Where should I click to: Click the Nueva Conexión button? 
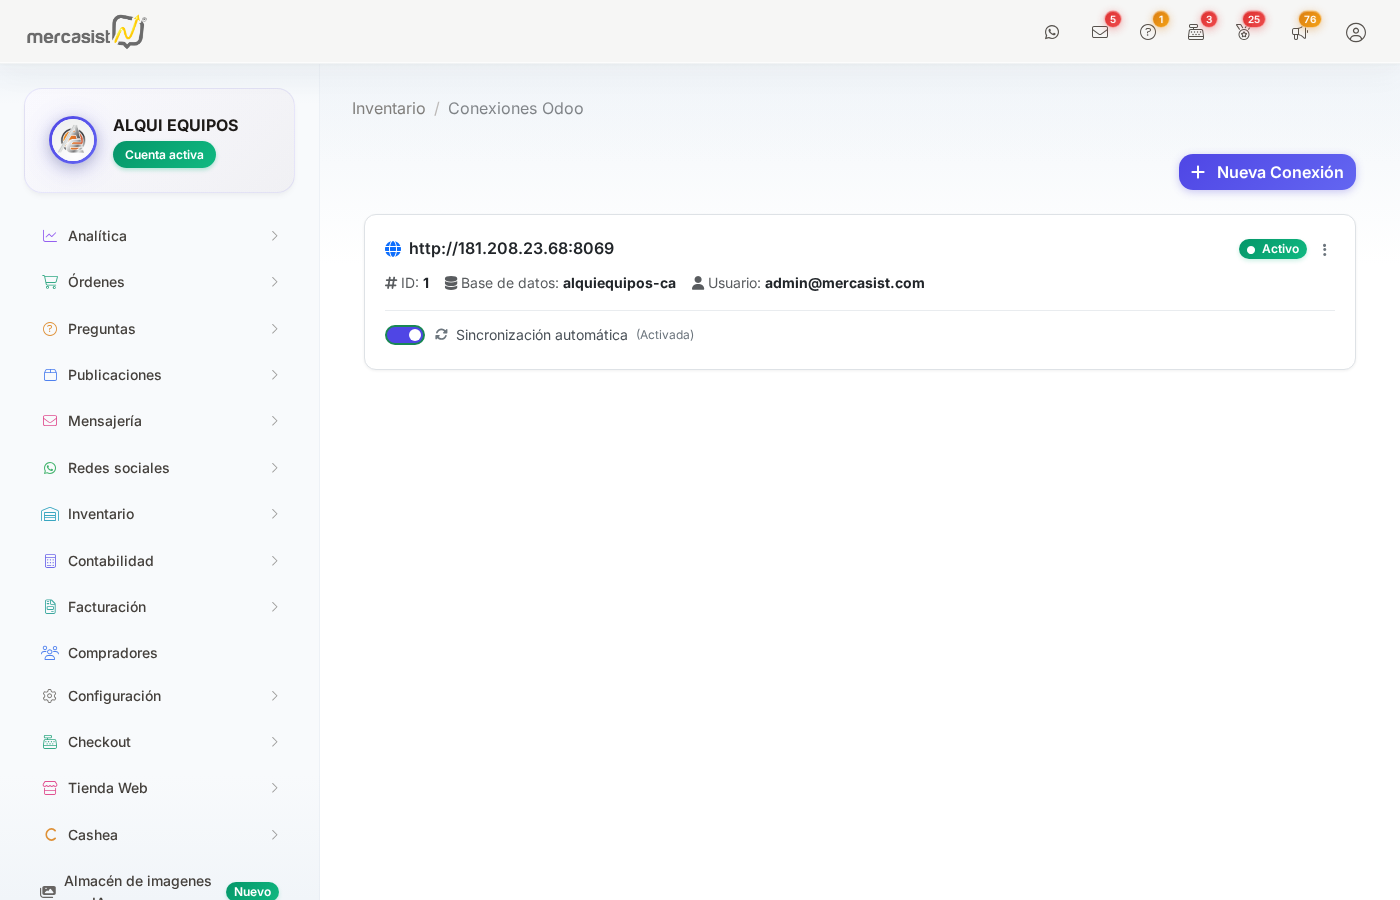pos(1267,172)
